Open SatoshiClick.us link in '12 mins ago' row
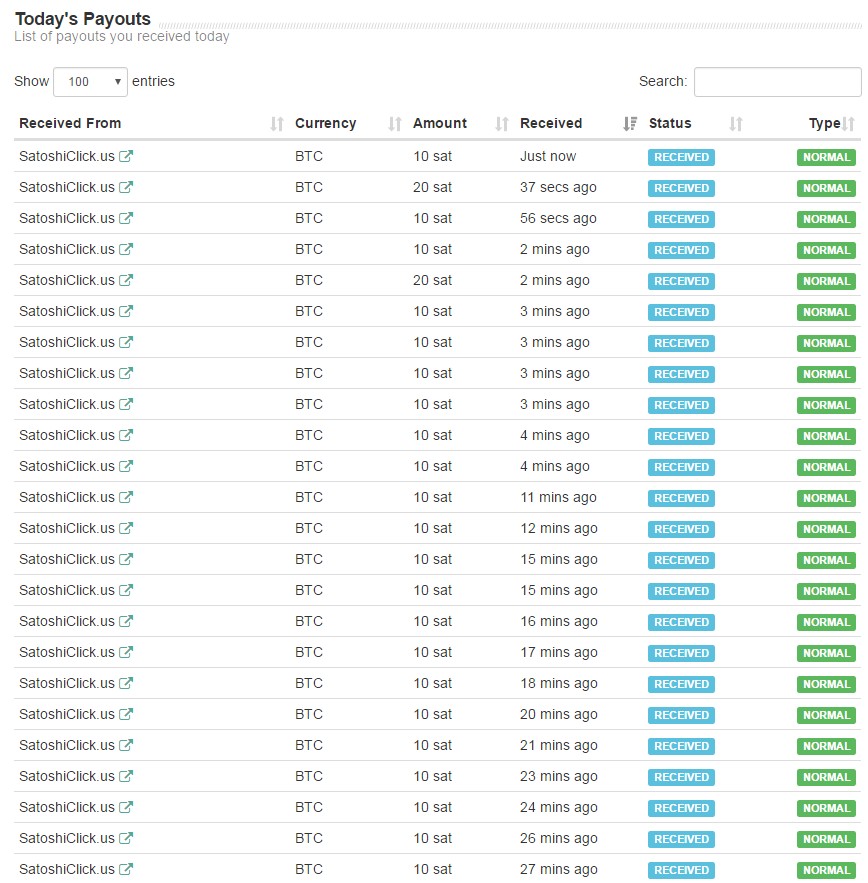Screen dimensions: 868x883 coord(67,528)
